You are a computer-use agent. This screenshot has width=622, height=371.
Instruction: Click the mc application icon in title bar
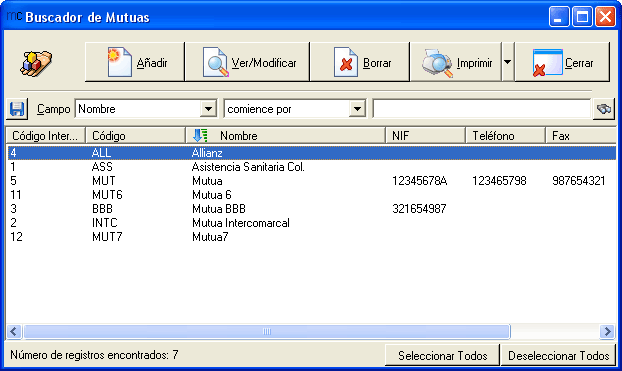pos(14,16)
